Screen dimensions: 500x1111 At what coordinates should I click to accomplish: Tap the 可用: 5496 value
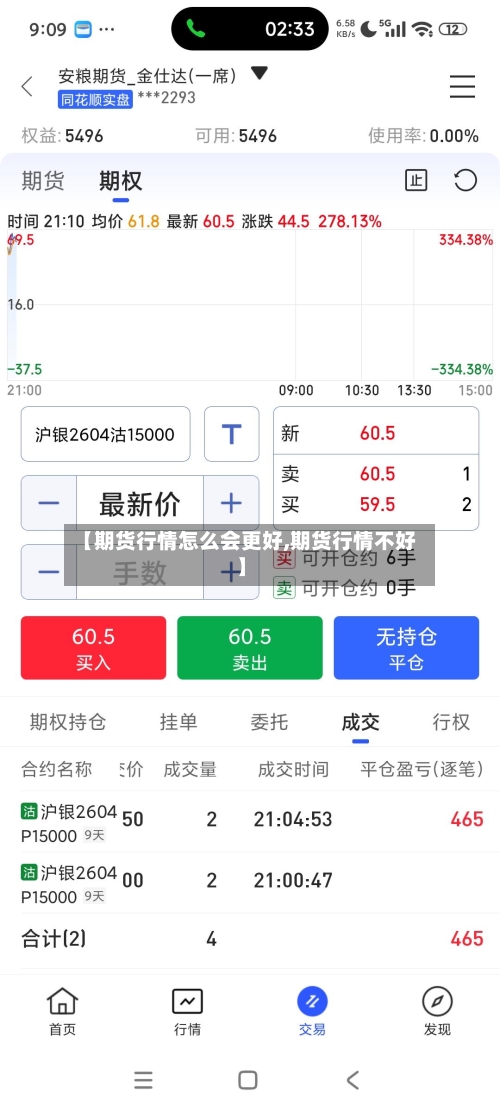[236, 135]
